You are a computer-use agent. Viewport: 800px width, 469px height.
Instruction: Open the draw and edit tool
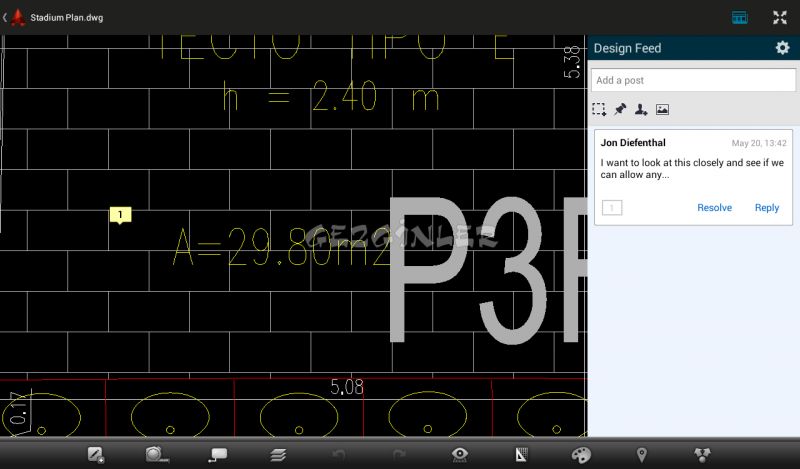coord(95,454)
